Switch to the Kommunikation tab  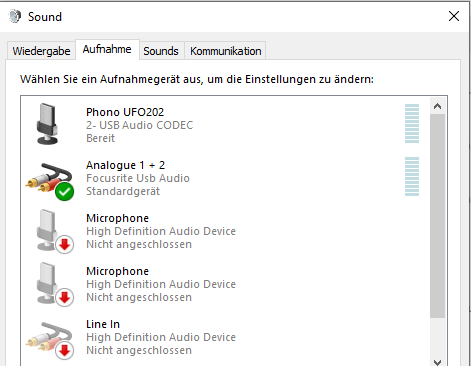click(x=226, y=51)
